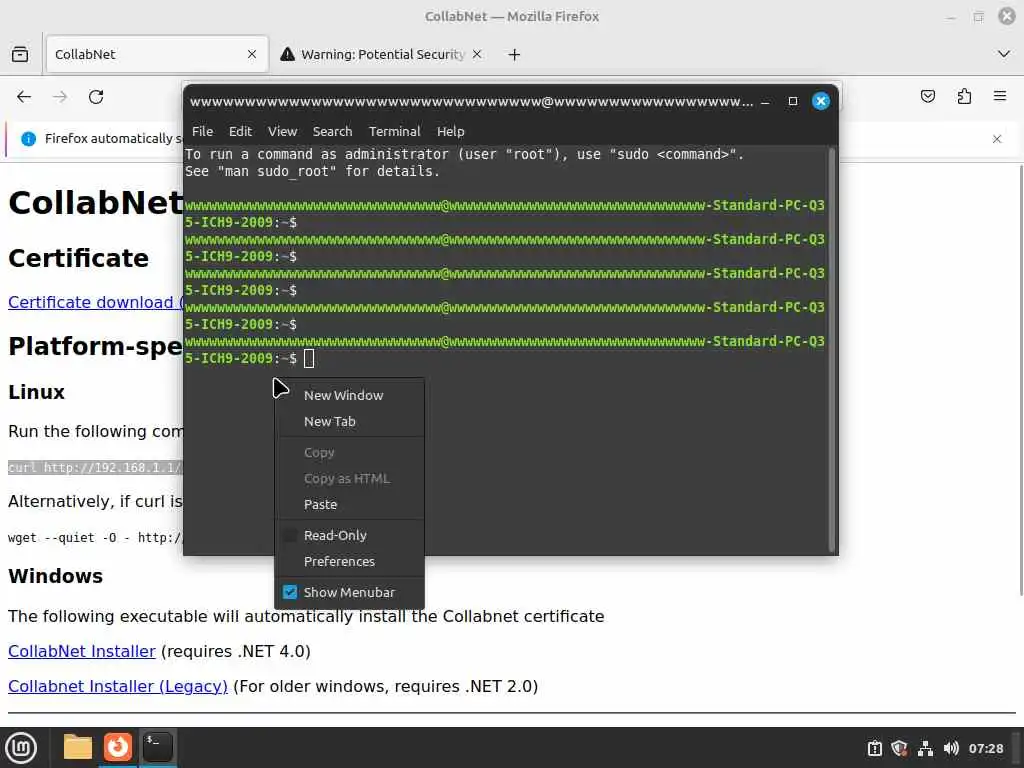The width and height of the screenshot is (1024, 768).
Task: Open Firefox hamburger application menu
Action: 1000,97
